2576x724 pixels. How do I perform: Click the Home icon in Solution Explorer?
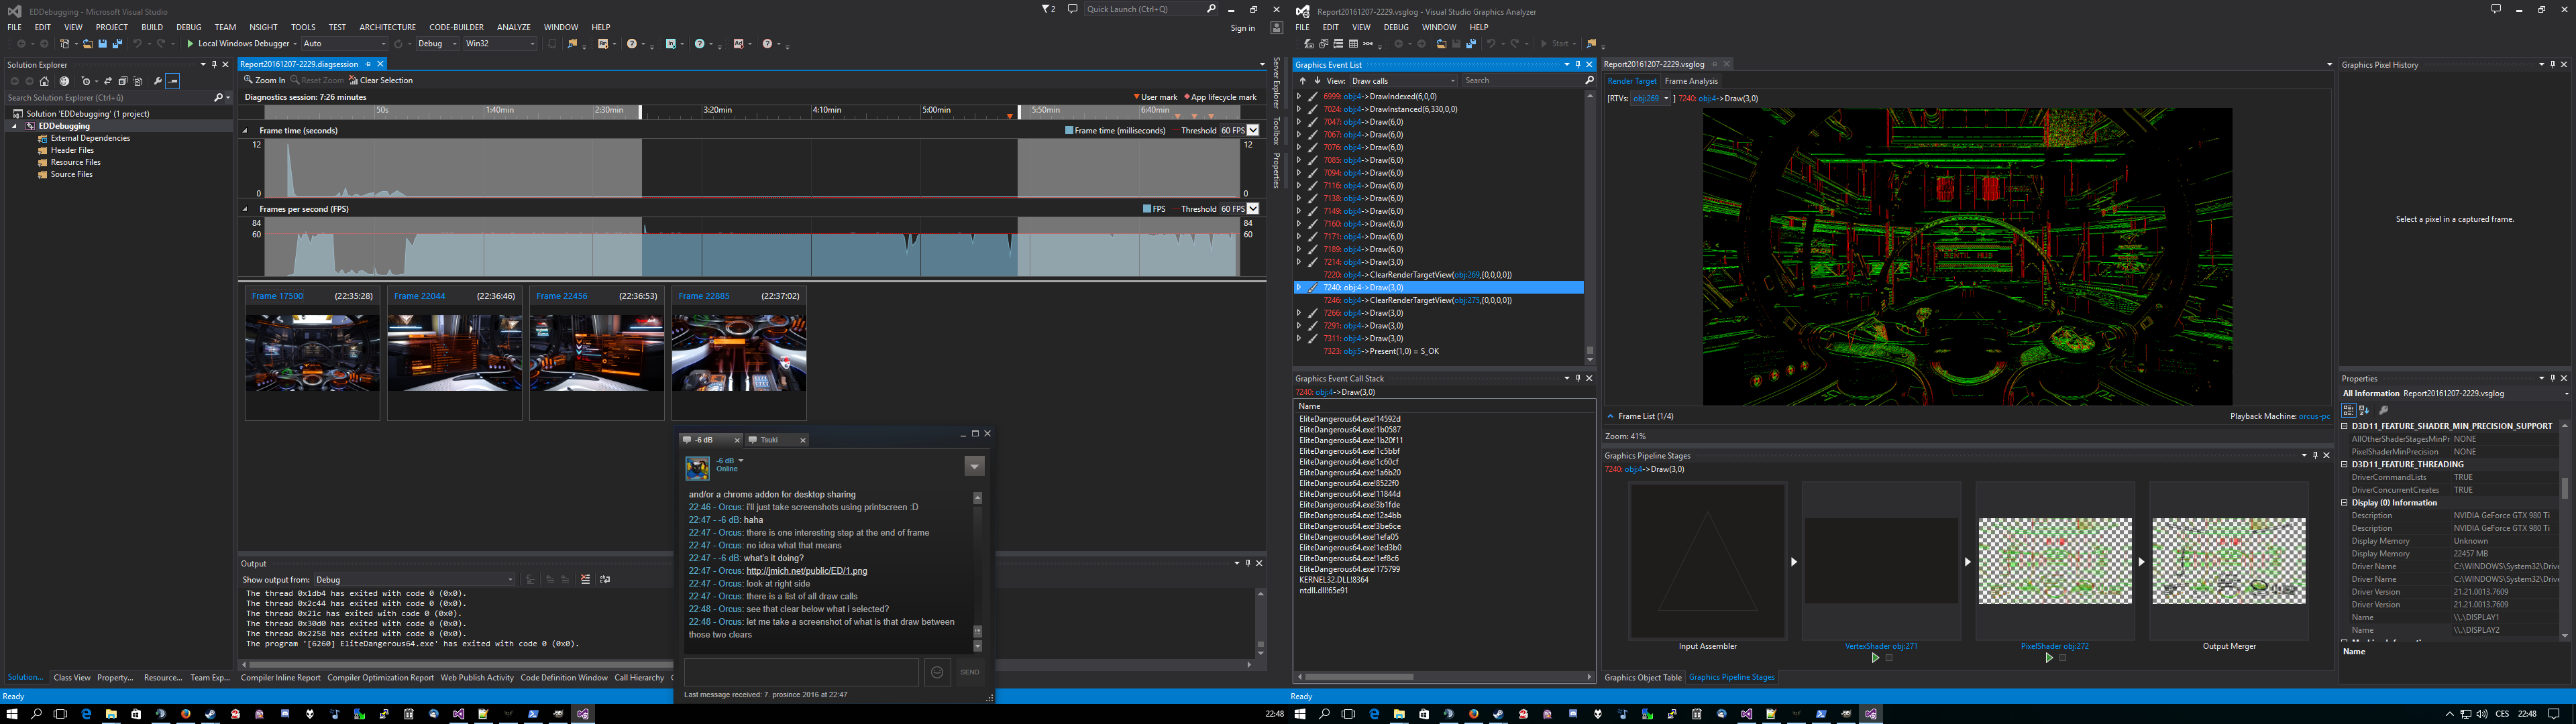[x=44, y=81]
